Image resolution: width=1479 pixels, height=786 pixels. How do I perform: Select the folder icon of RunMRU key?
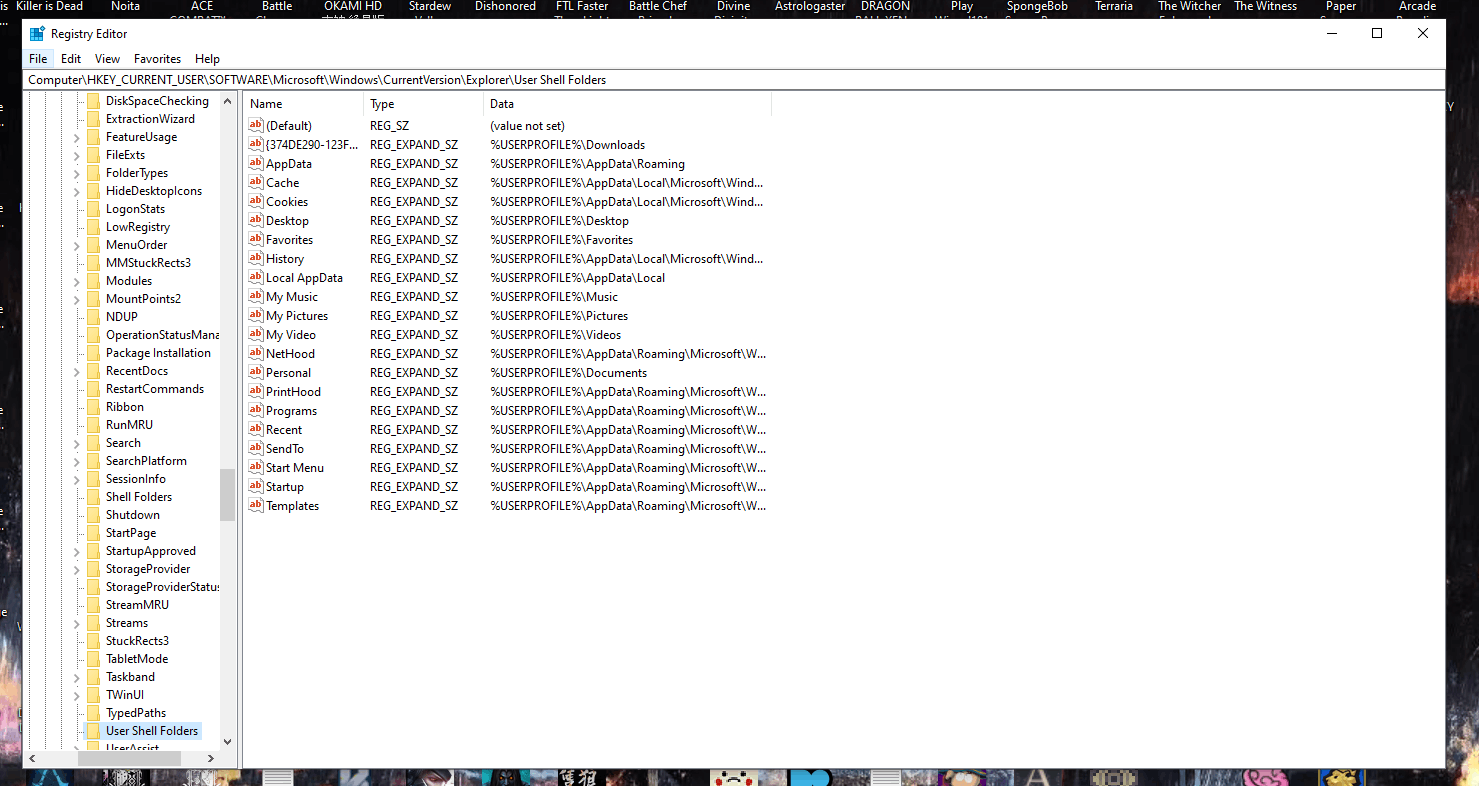(93, 425)
